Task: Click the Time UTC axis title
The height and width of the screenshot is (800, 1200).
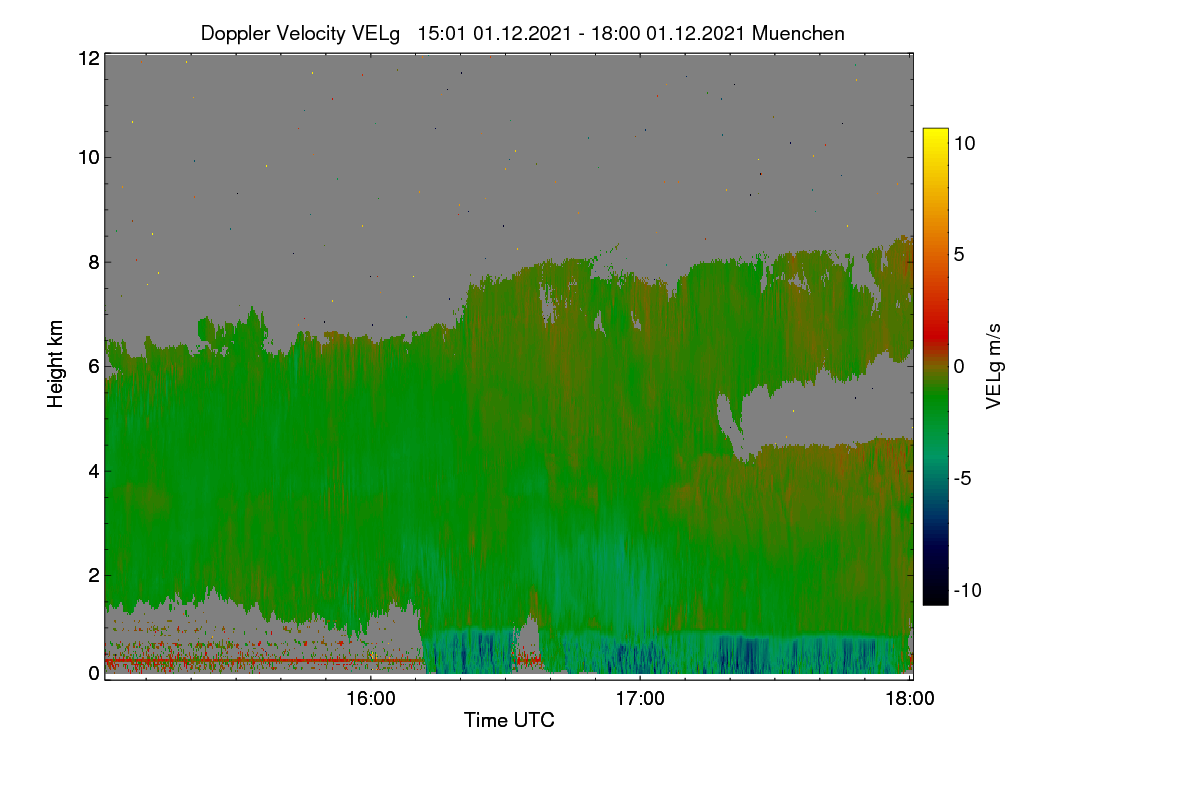Action: click(x=509, y=720)
